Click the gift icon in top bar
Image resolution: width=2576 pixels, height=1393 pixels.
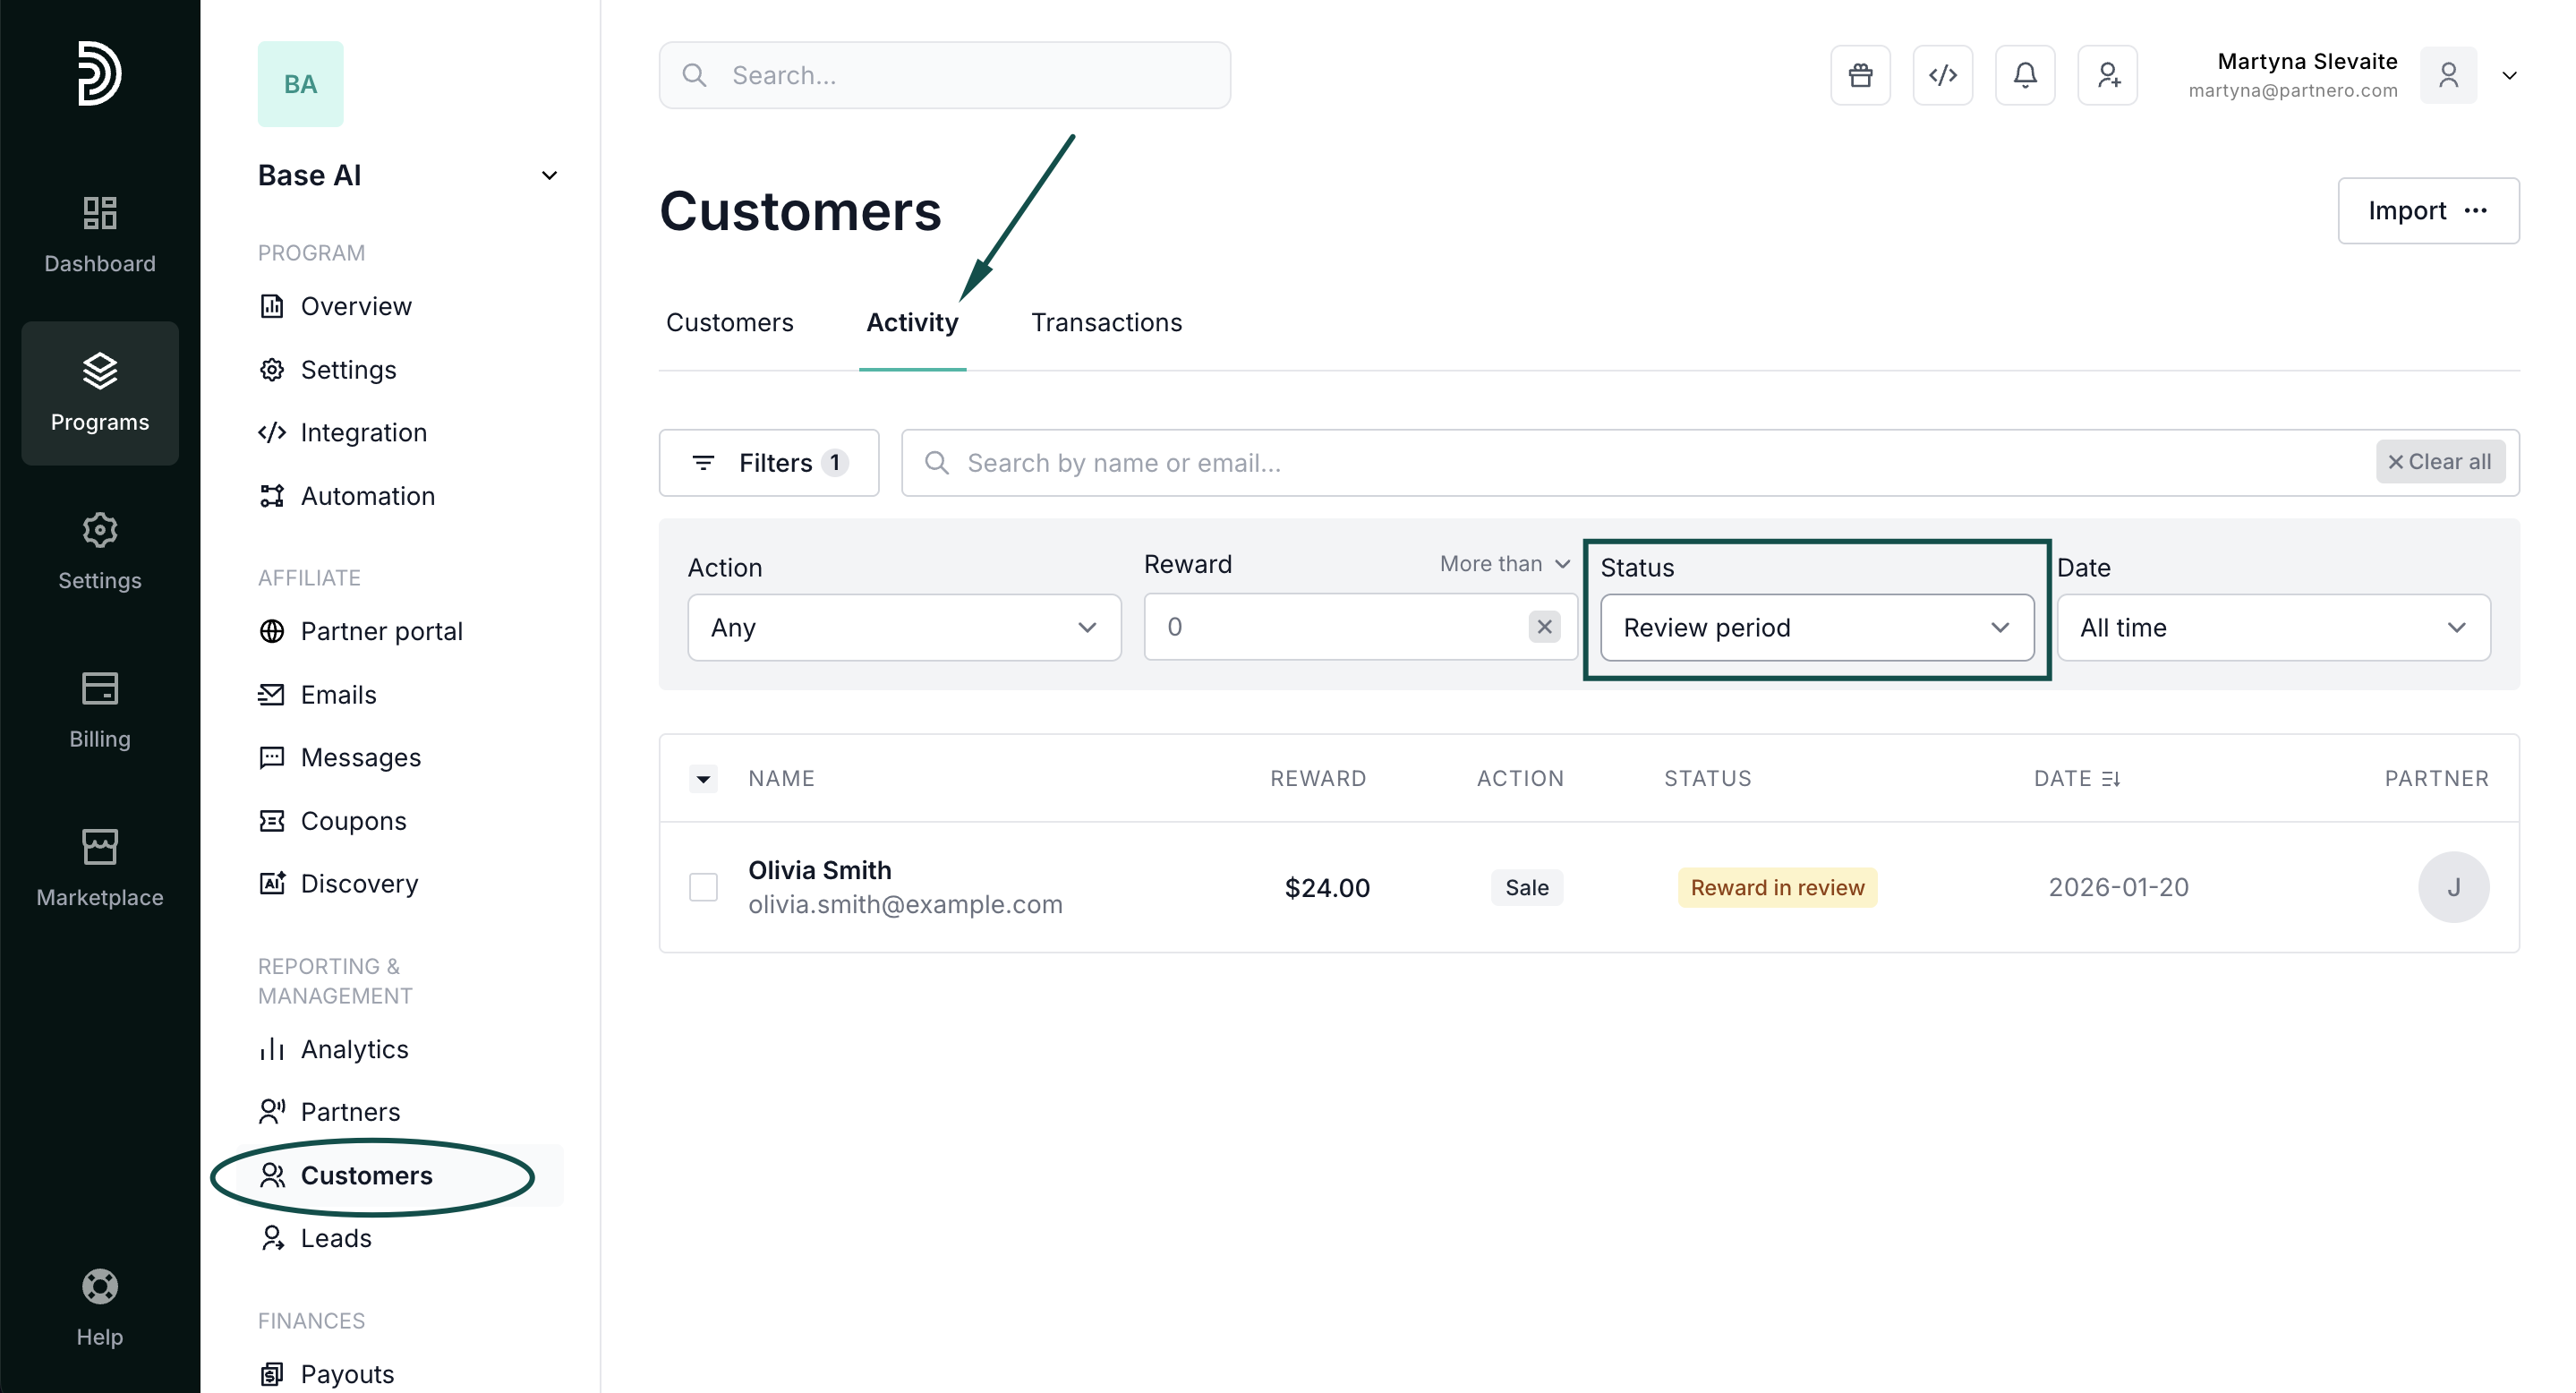(x=1860, y=75)
